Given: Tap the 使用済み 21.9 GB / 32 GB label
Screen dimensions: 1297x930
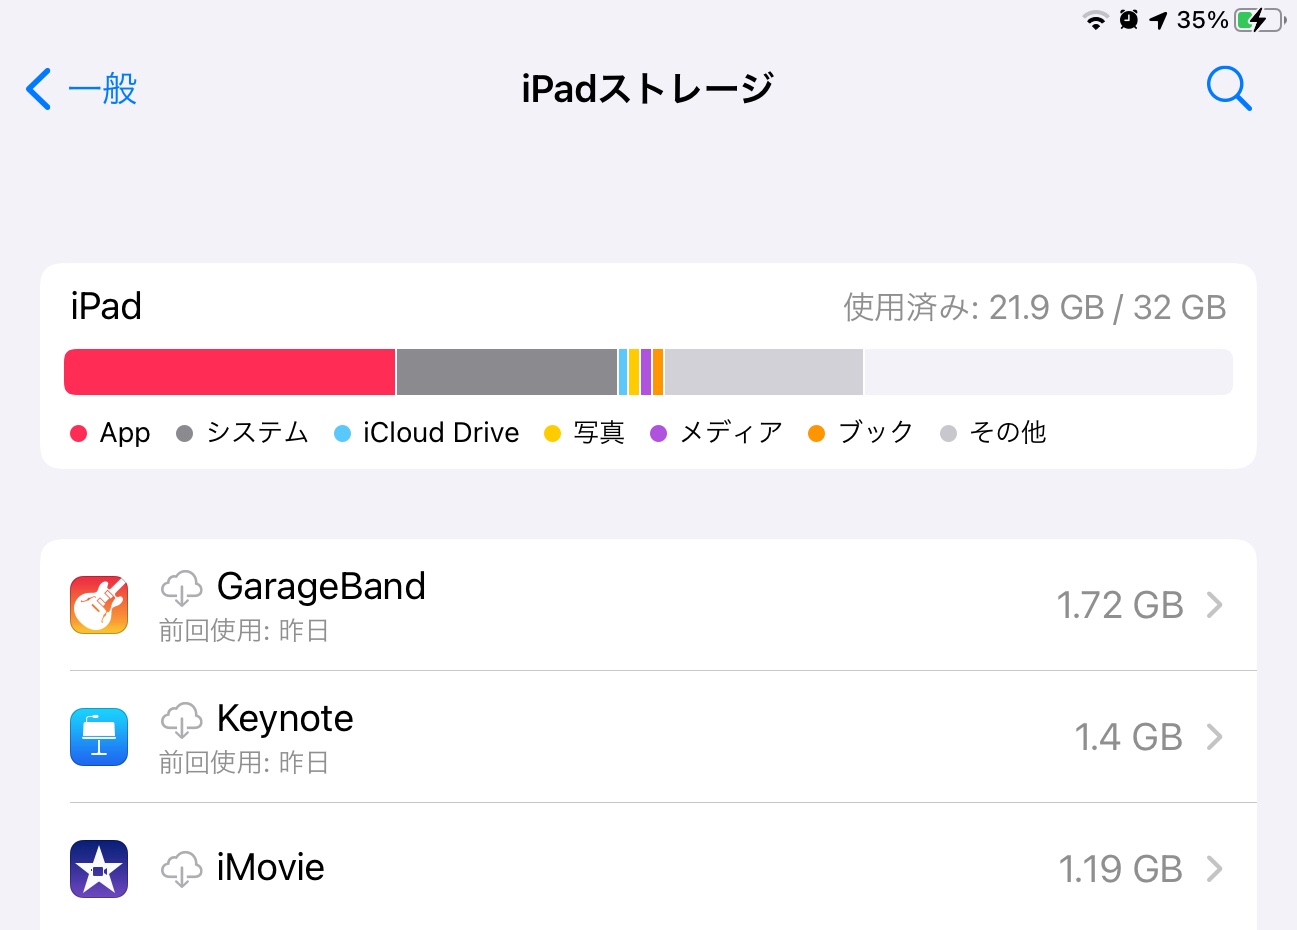Looking at the screenshot, I should 1034,308.
